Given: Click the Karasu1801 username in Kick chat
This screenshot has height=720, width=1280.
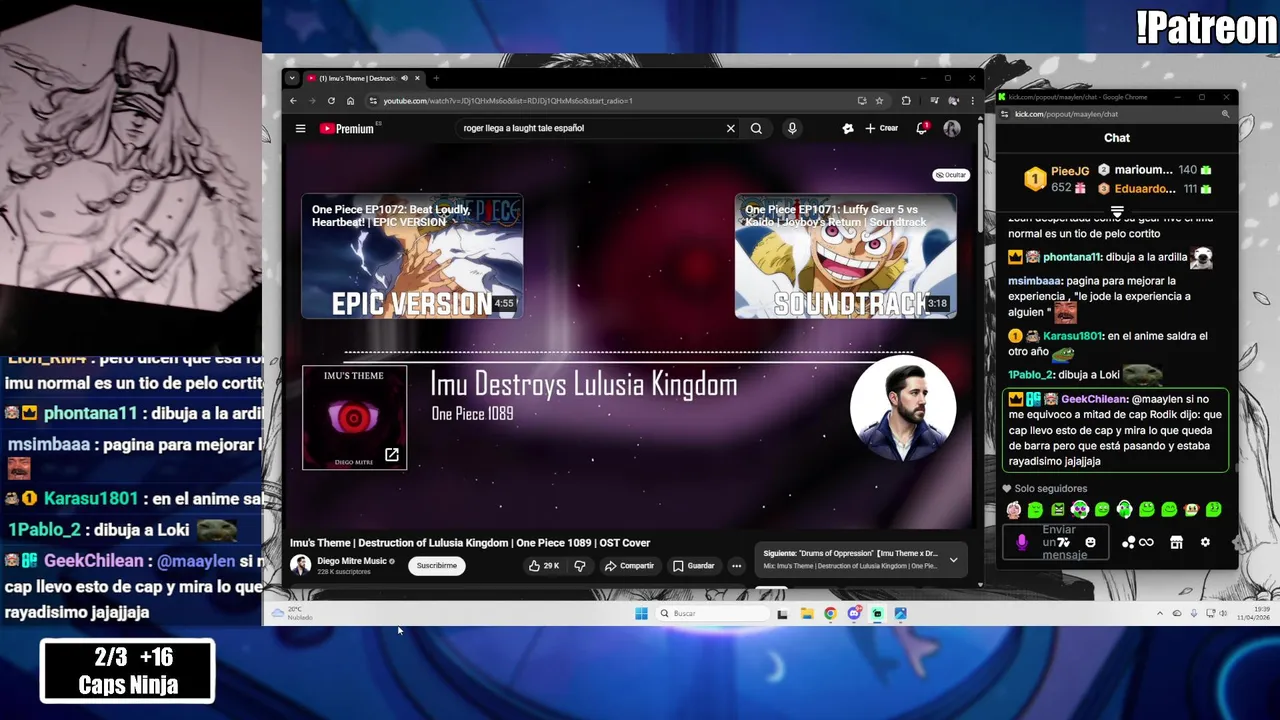Looking at the screenshot, I should [1072, 336].
